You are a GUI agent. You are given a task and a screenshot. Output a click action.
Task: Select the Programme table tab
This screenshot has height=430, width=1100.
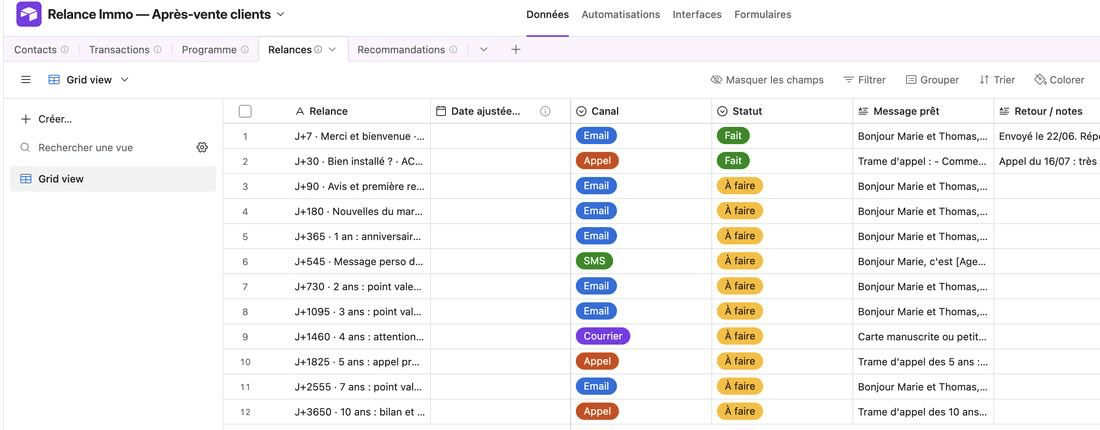tap(209, 50)
